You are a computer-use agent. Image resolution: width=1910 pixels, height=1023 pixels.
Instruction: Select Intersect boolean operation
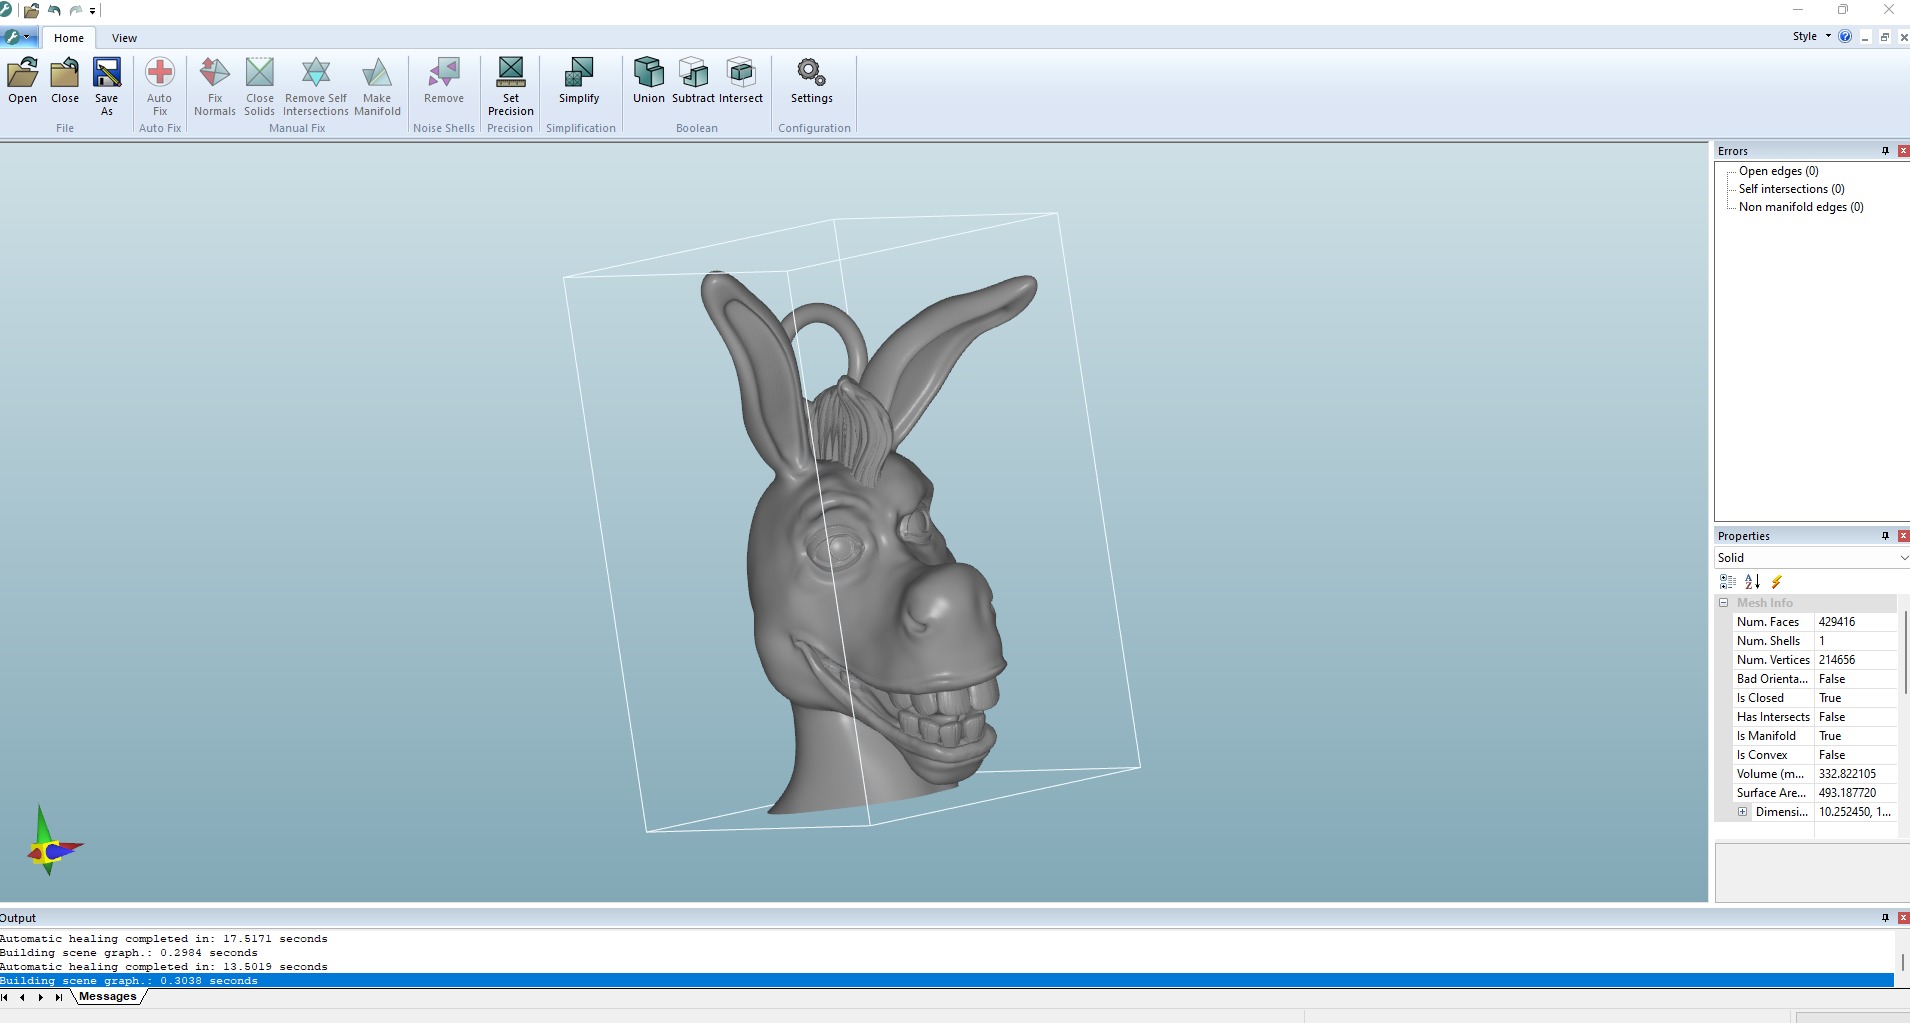coord(741,81)
